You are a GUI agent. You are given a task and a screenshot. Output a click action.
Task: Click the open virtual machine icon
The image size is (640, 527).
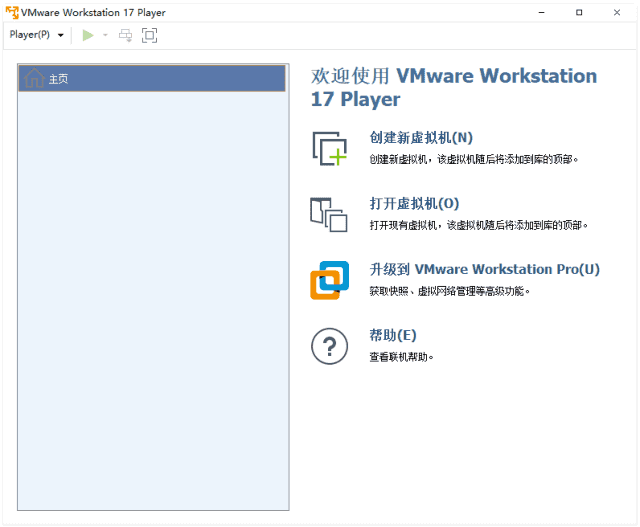[x=329, y=215]
